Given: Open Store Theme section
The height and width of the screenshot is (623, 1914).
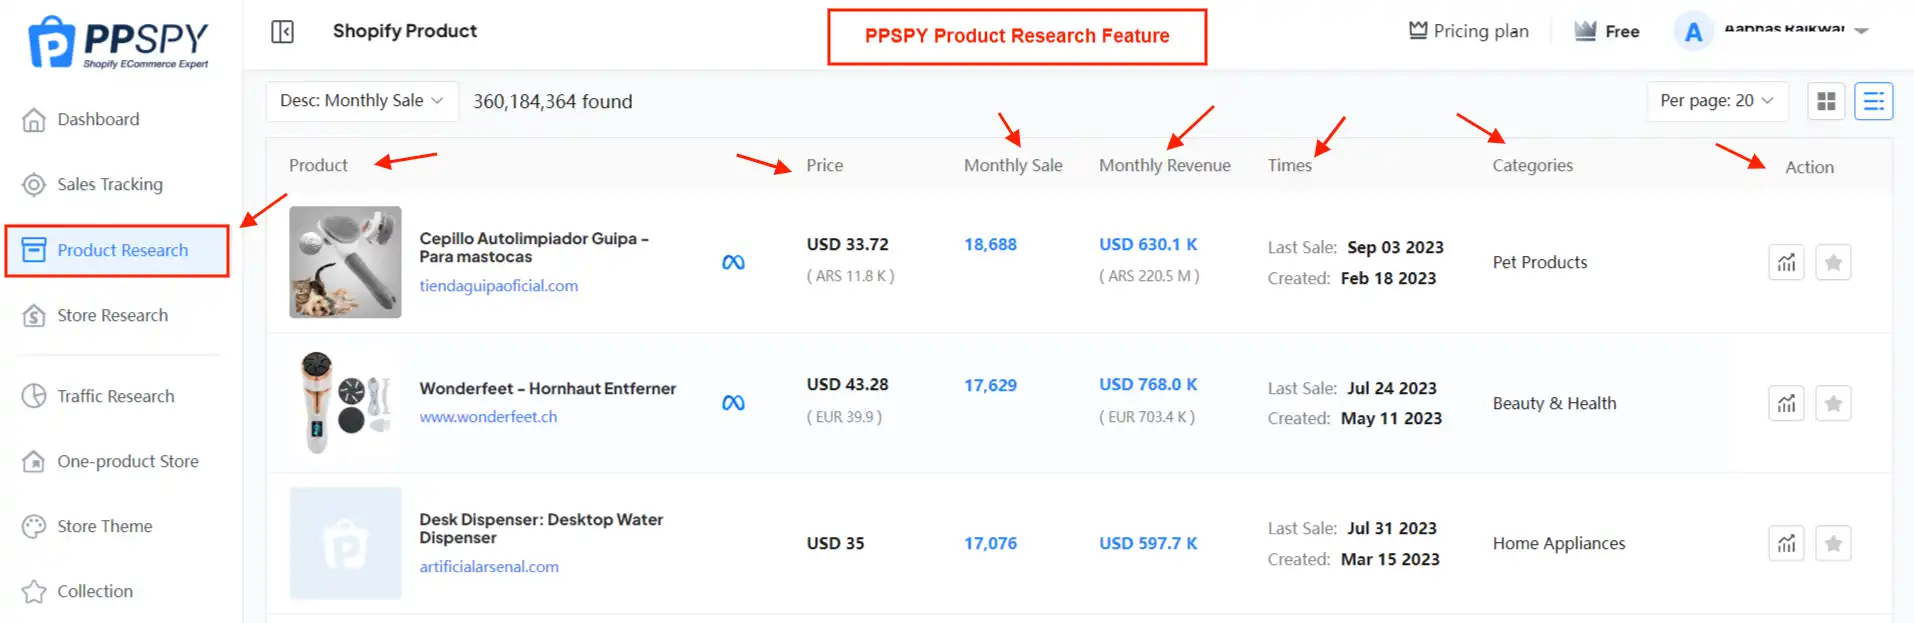Looking at the screenshot, I should click(104, 526).
